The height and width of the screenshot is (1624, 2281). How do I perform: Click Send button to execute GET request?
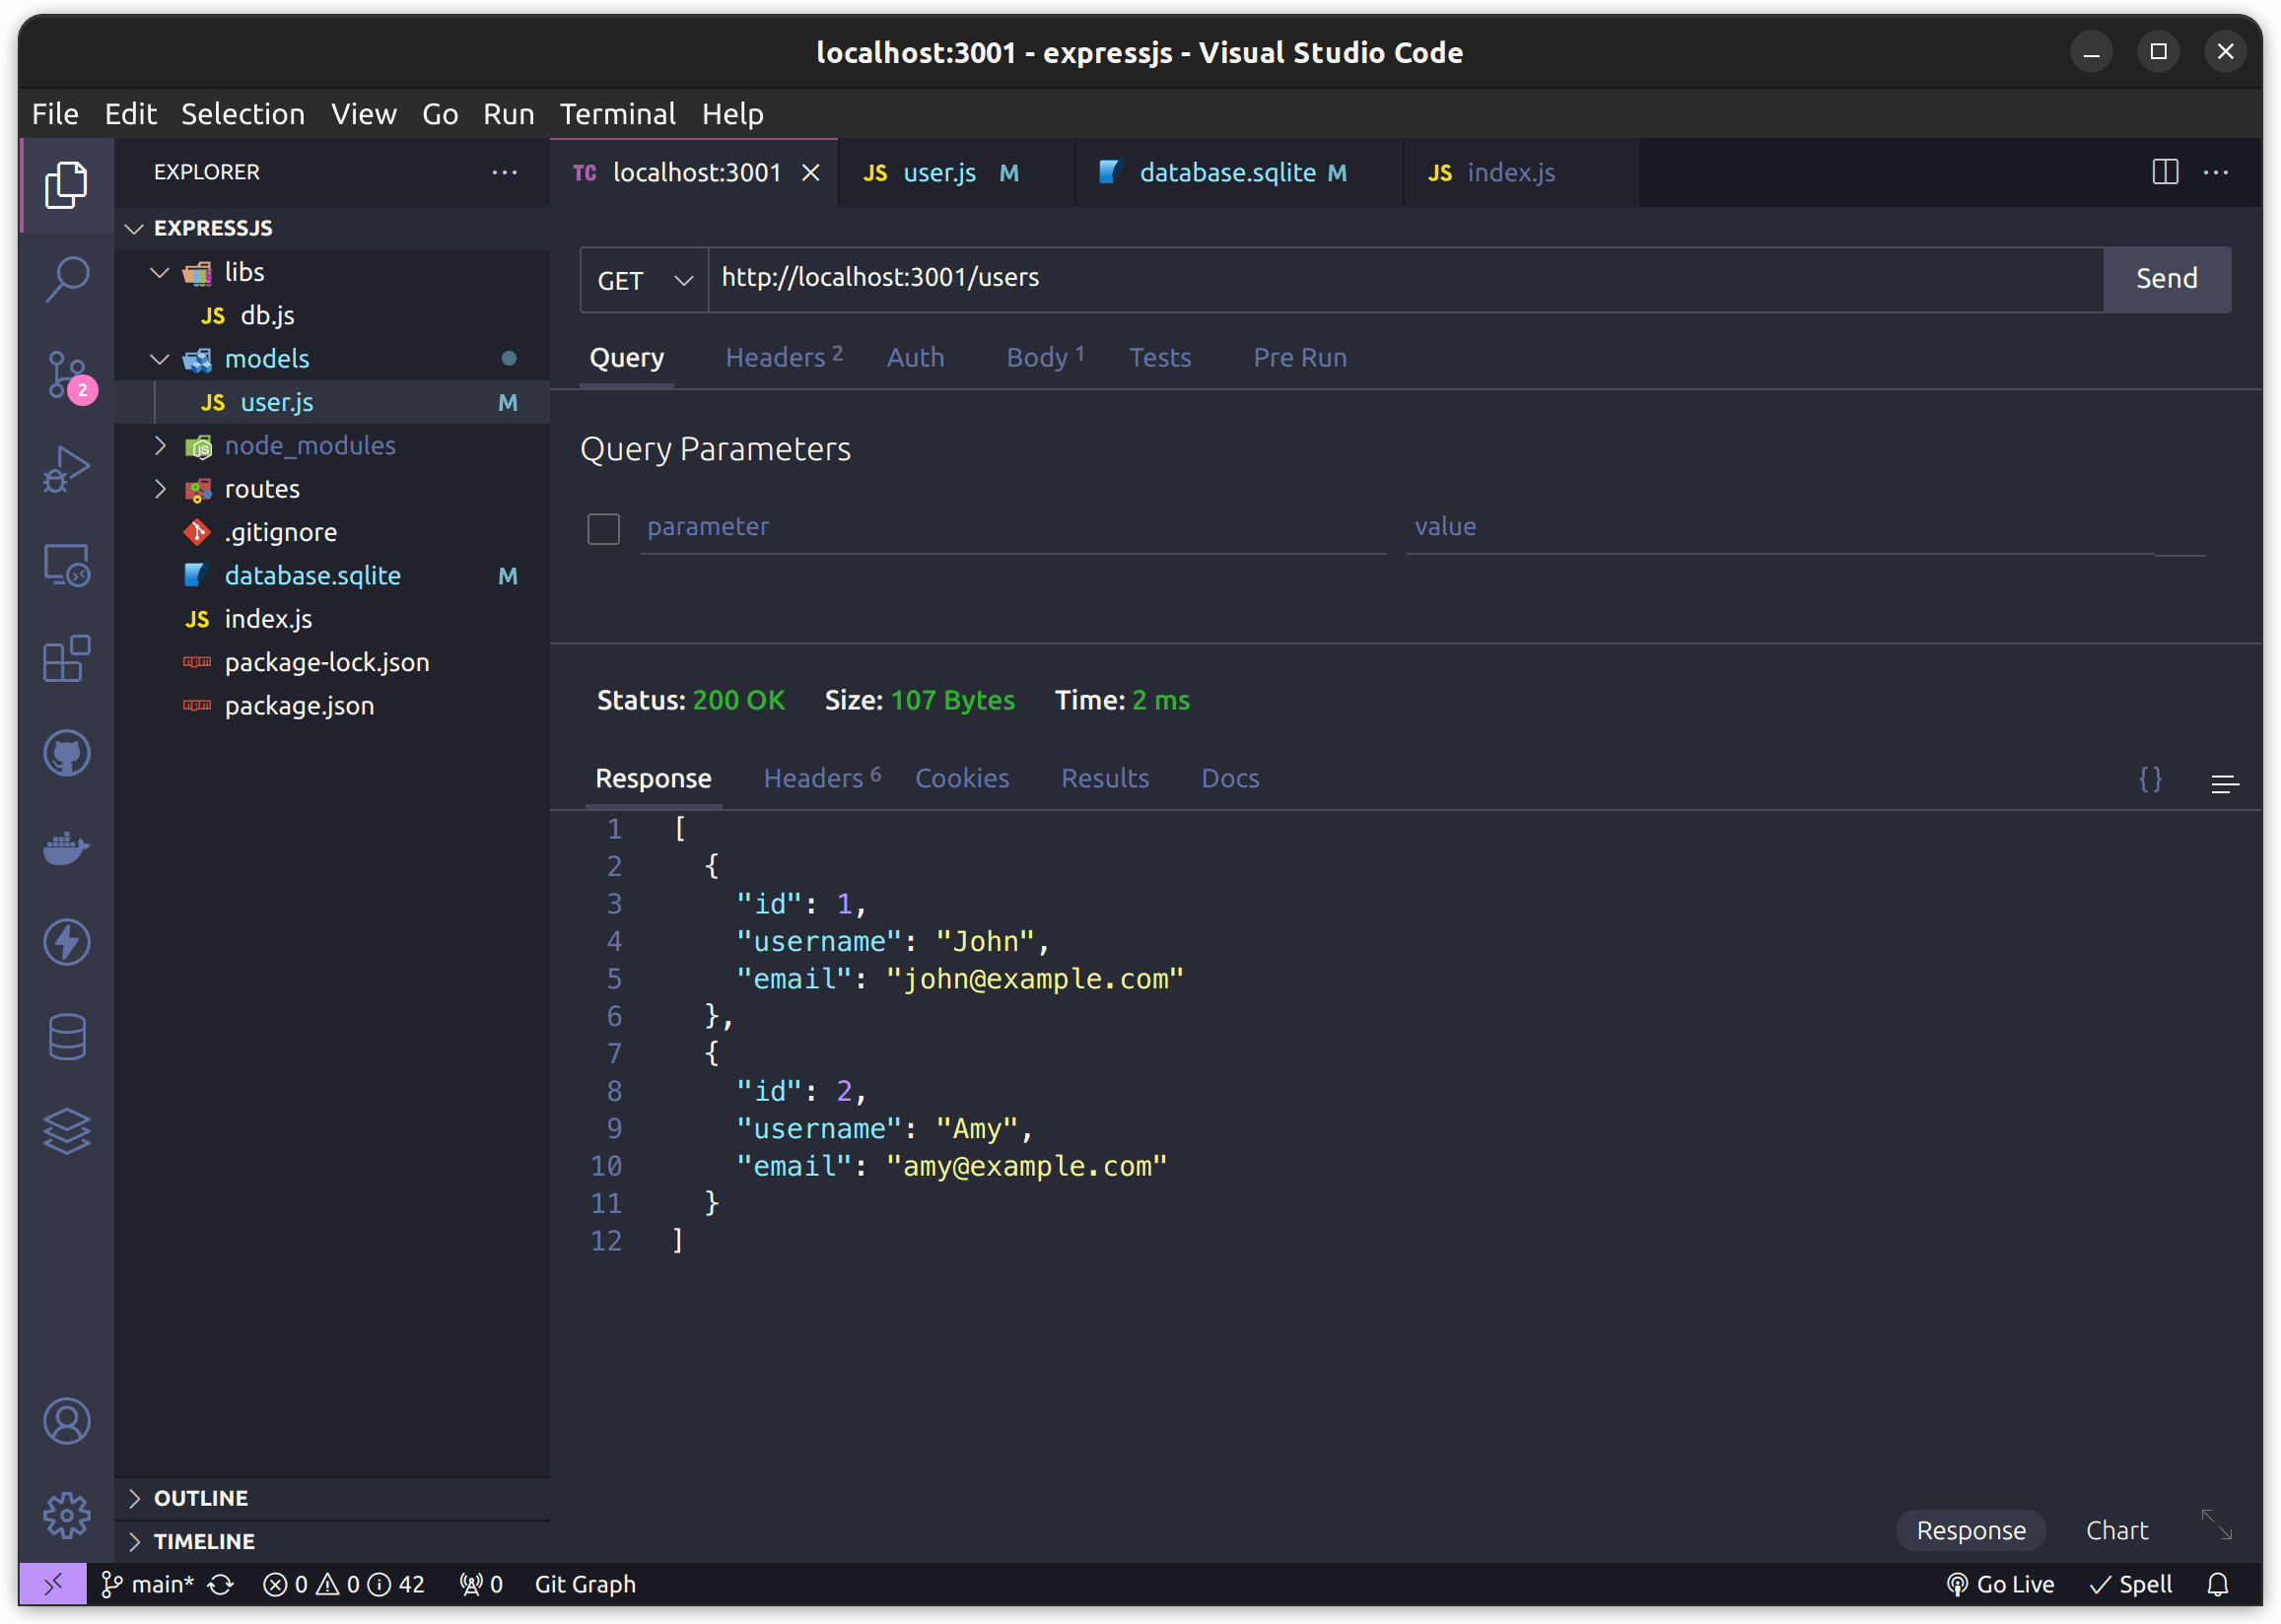pos(2165,278)
